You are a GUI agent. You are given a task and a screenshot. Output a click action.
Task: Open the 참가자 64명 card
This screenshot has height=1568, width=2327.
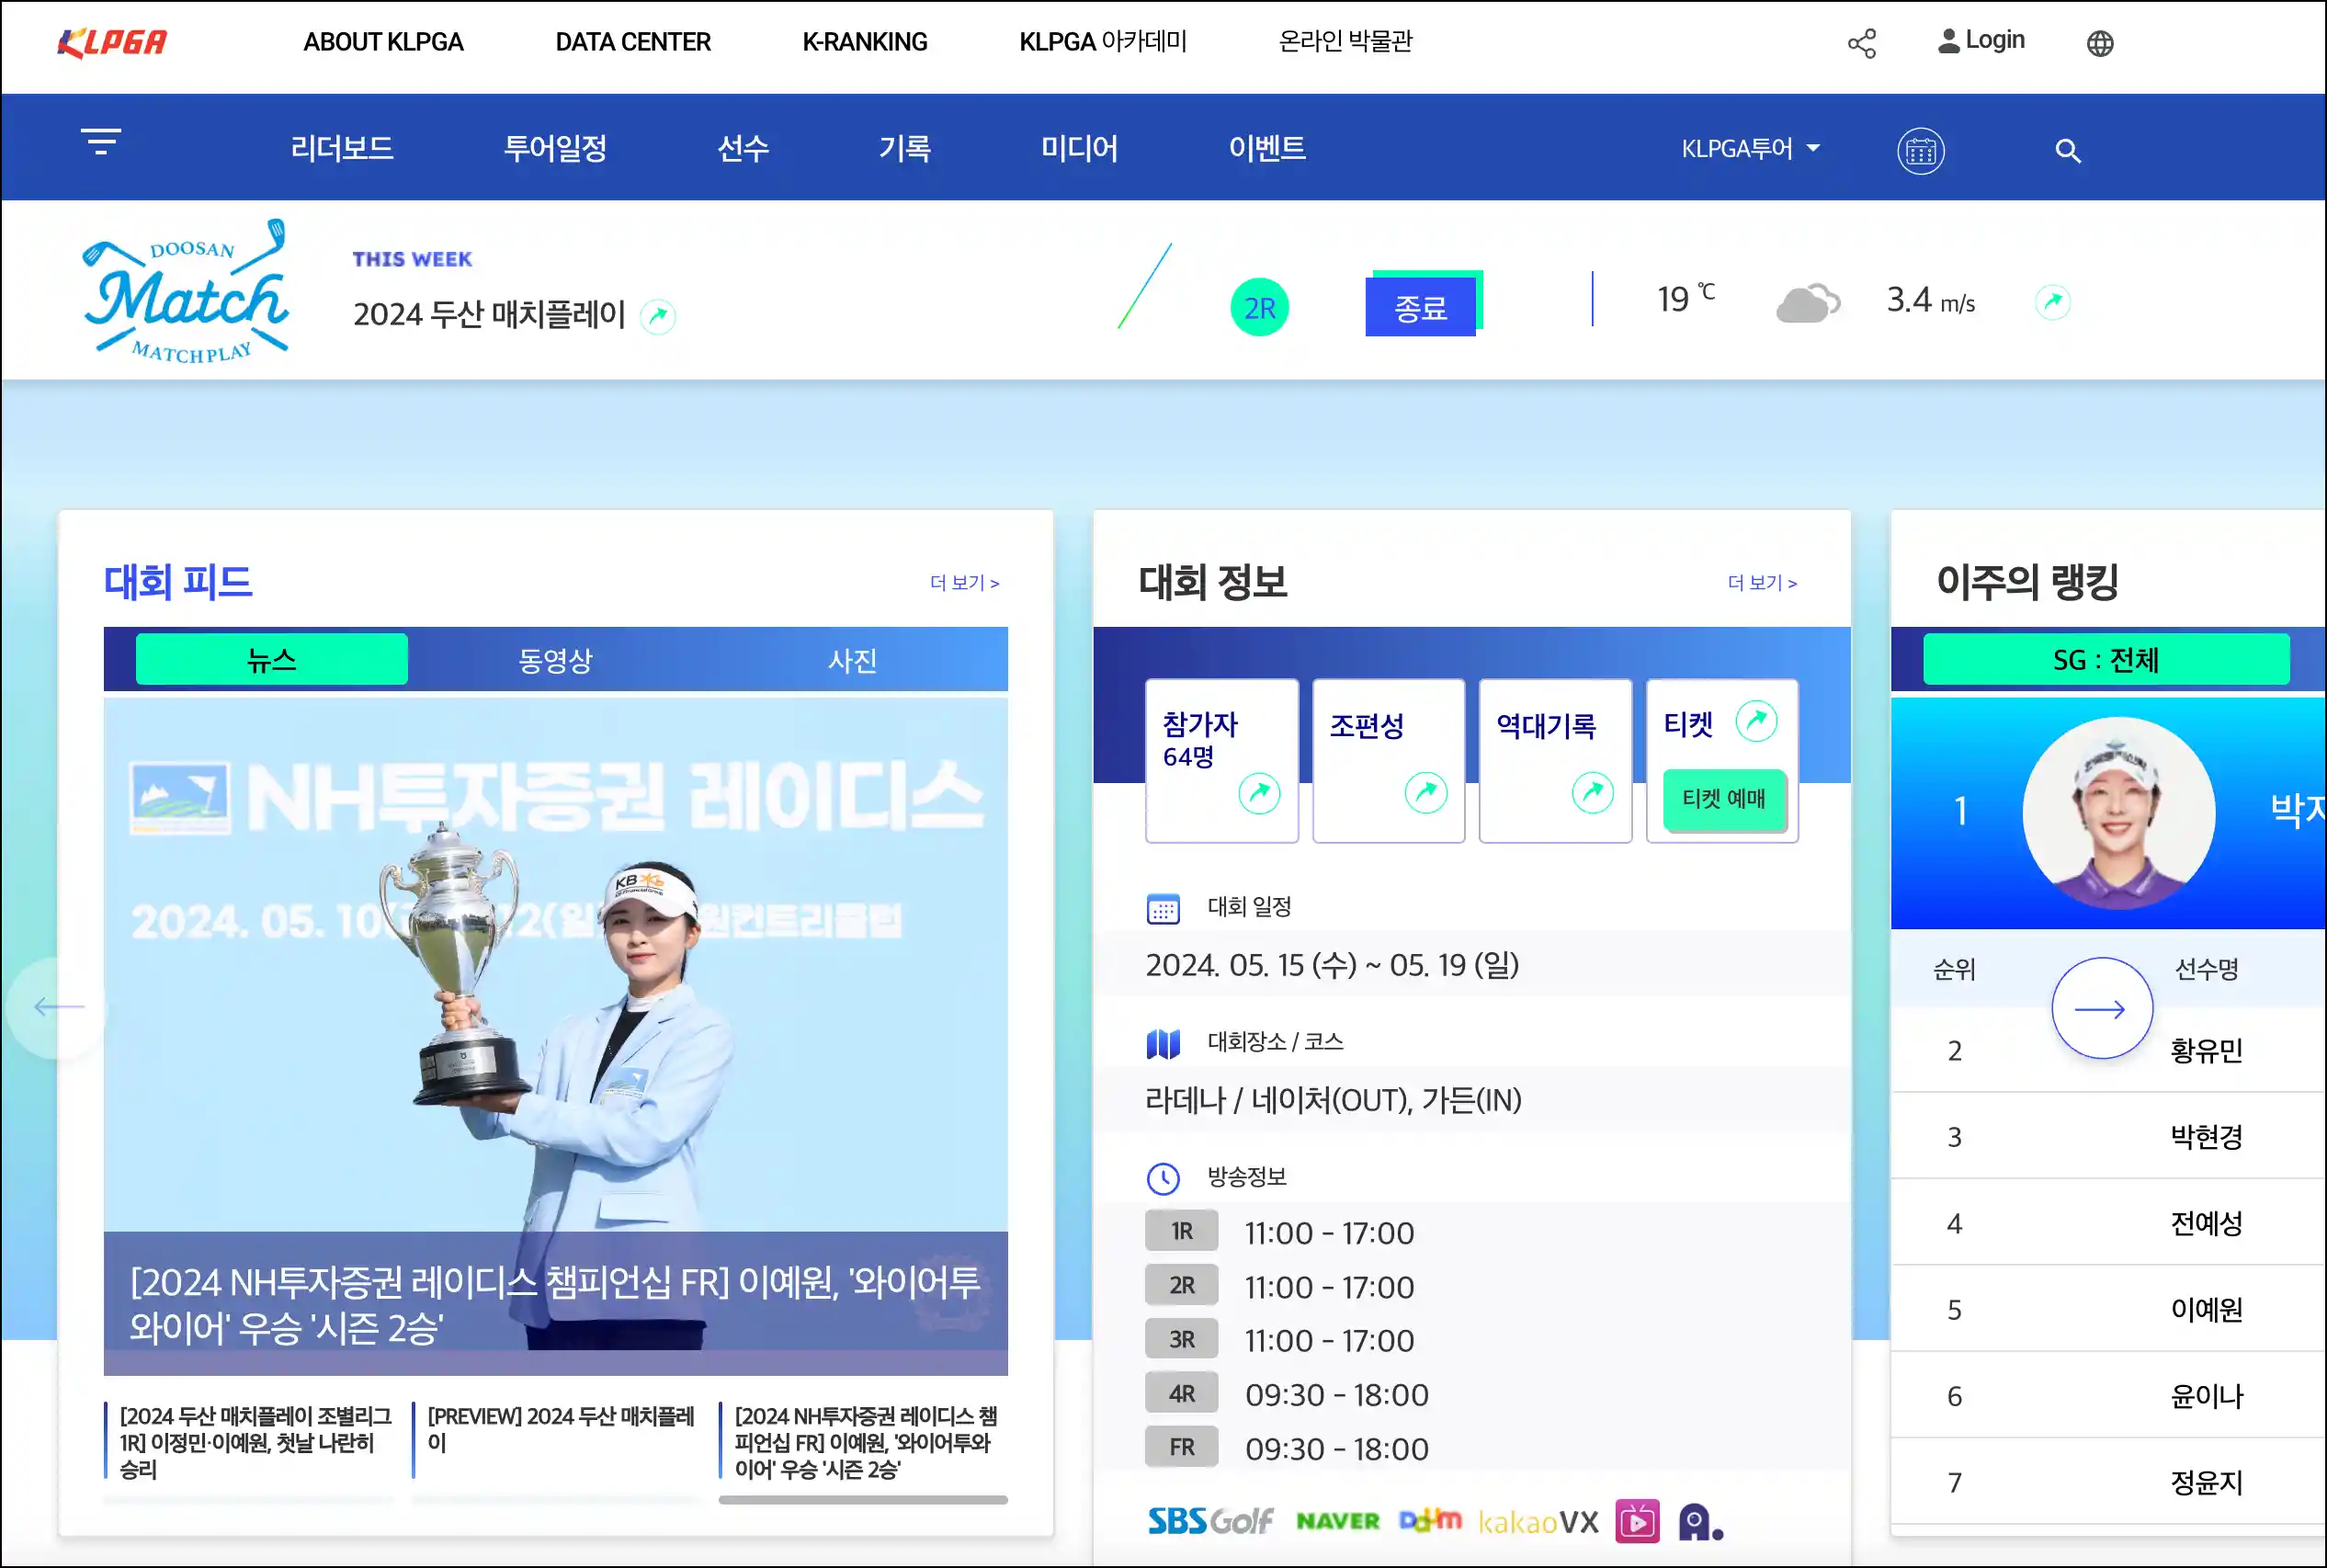pyautogui.click(x=1221, y=761)
